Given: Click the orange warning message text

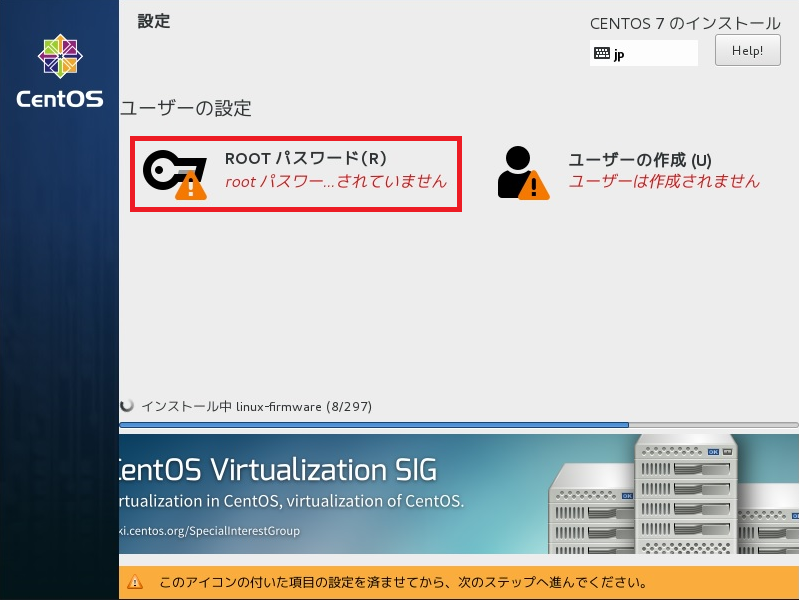Looking at the screenshot, I should 403,582.
